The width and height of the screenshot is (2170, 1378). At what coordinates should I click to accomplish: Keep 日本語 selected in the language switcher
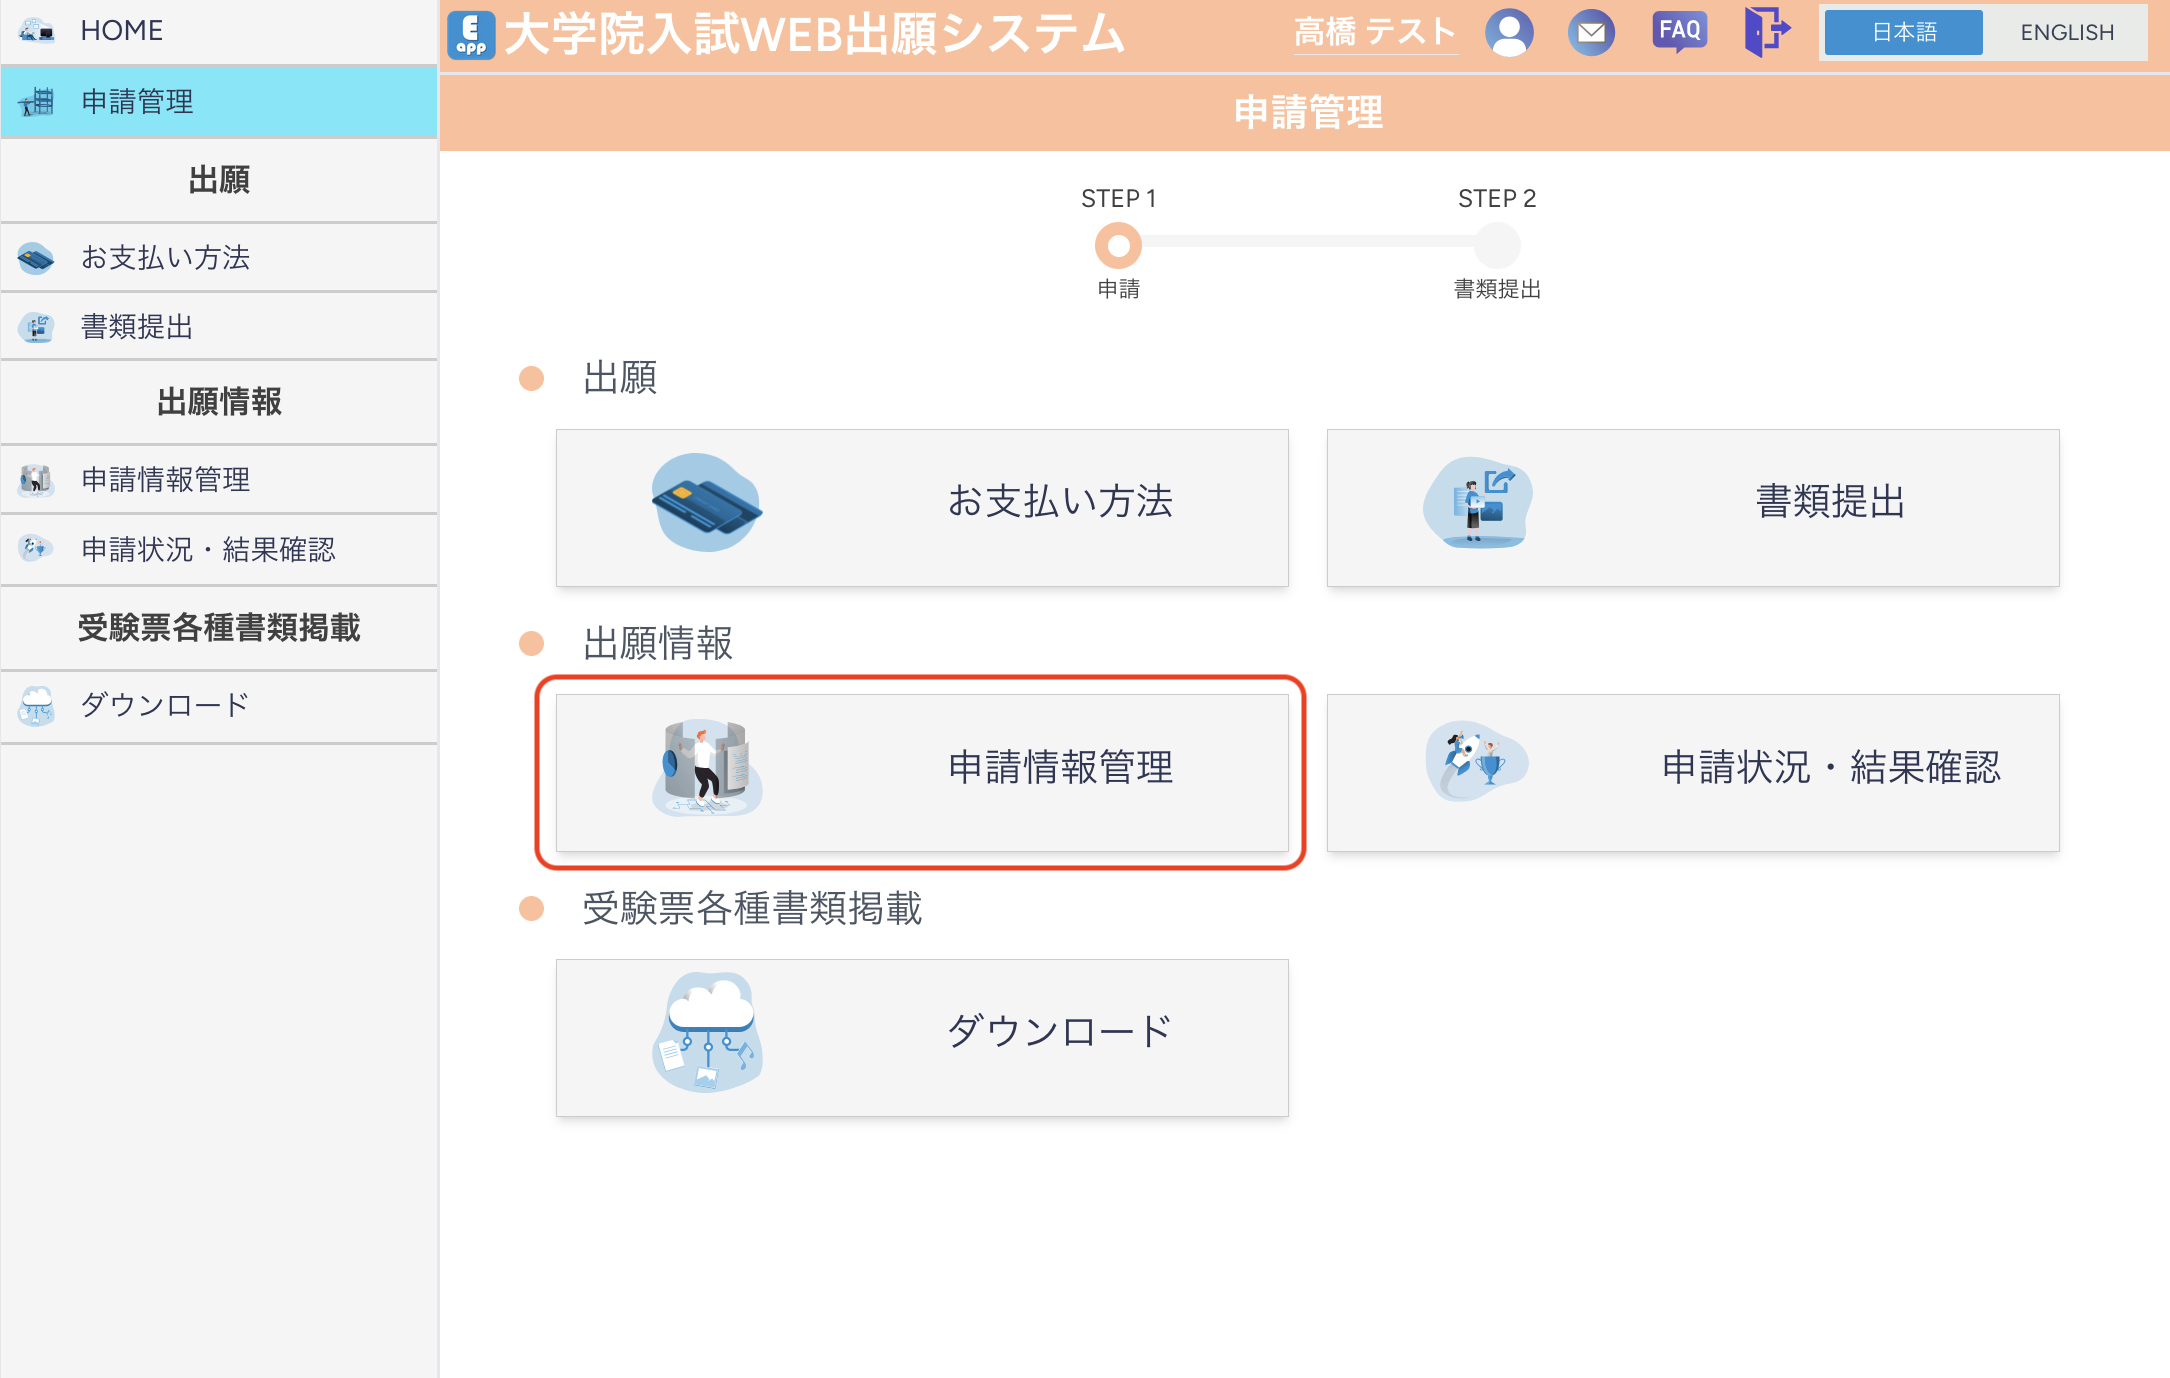1901,32
